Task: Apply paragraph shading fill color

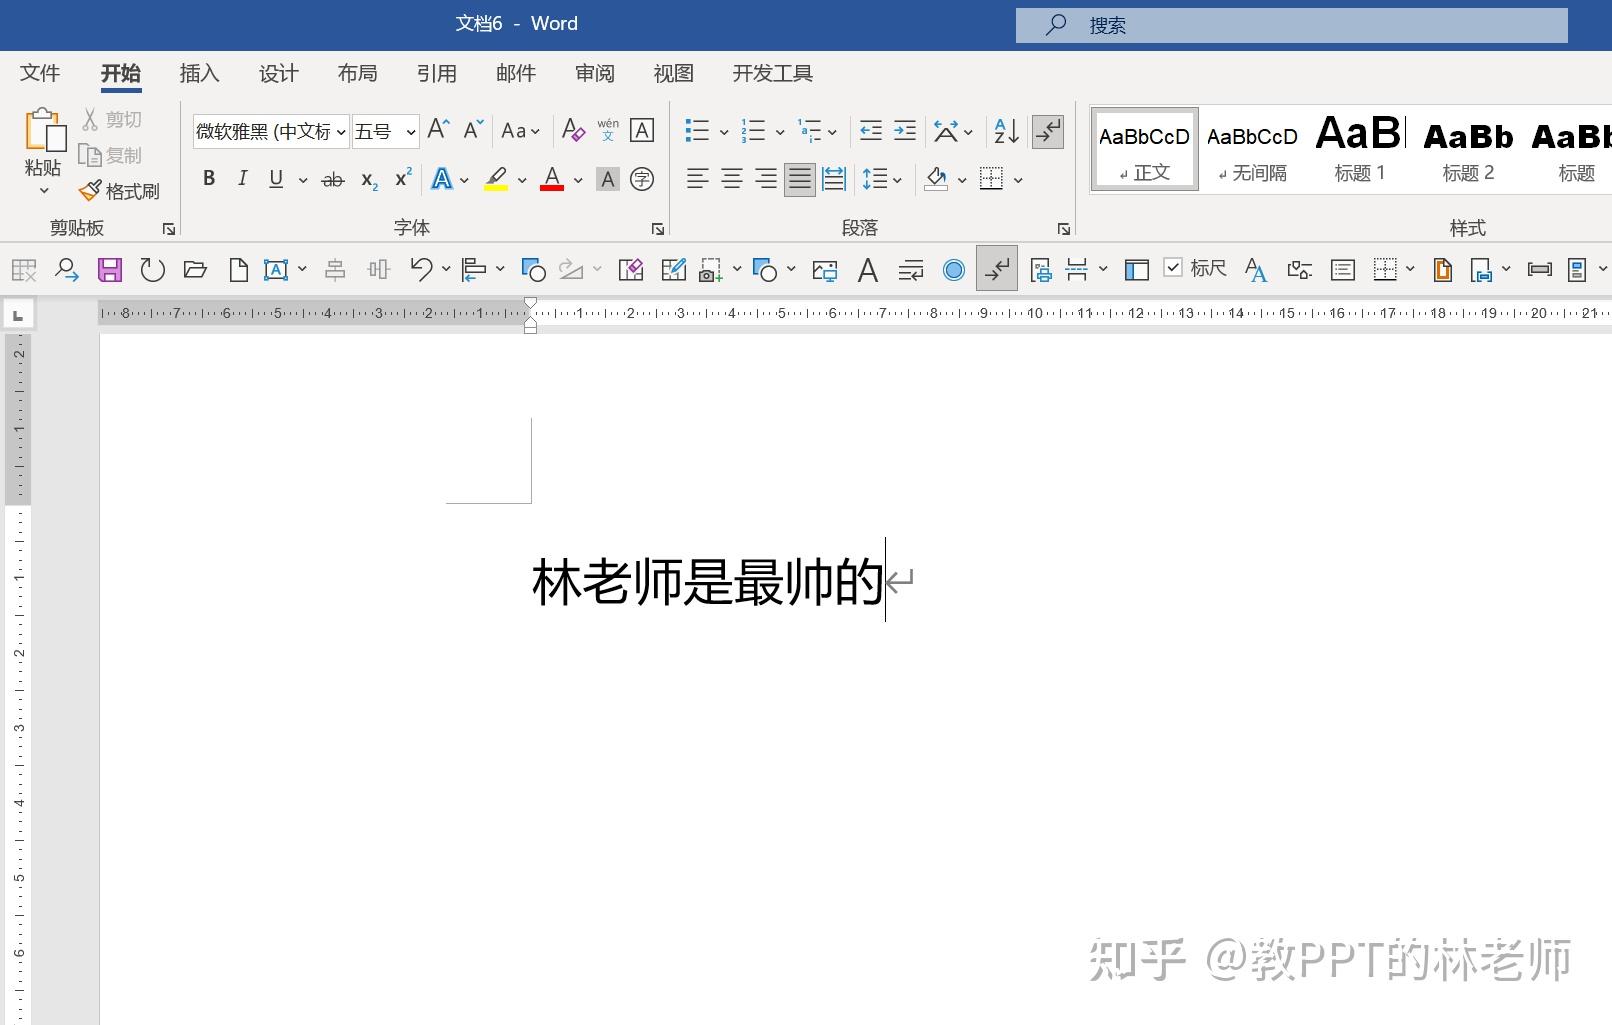Action: (936, 179)
